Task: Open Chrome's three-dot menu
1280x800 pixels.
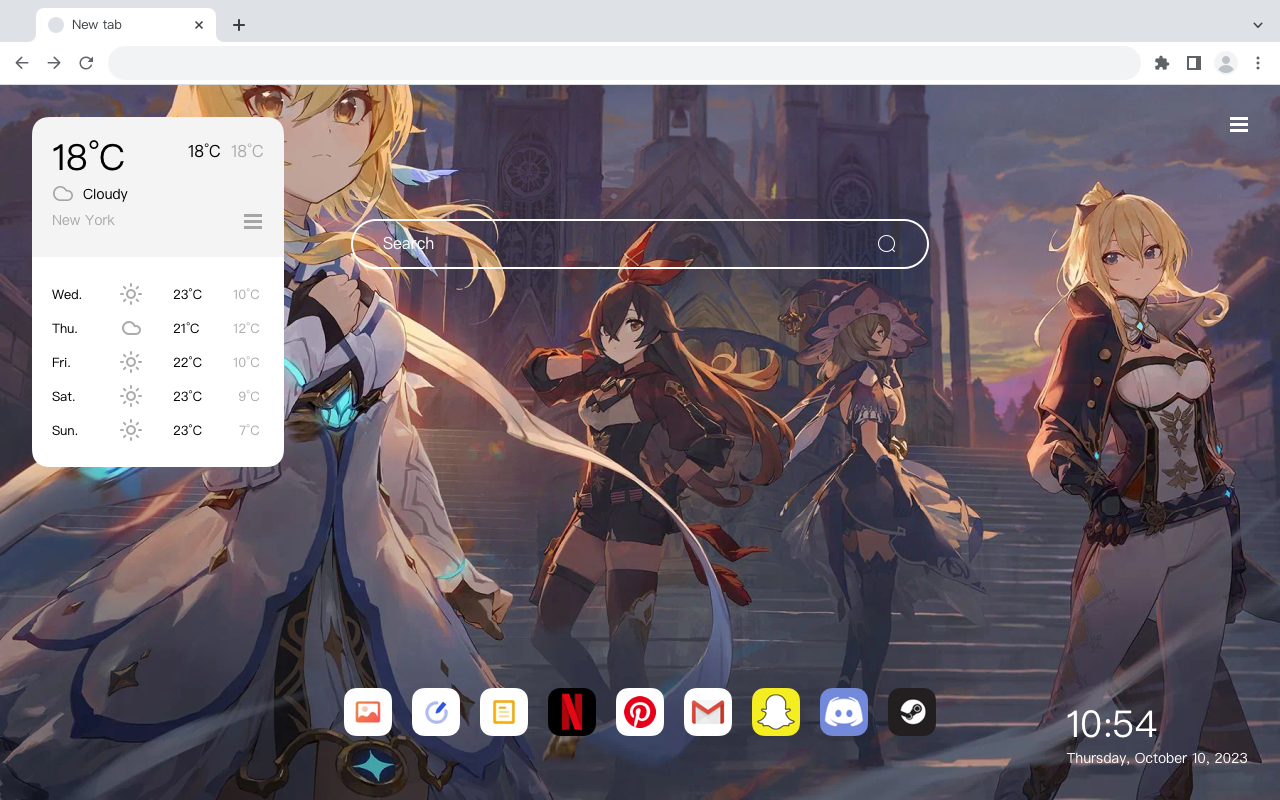Action: coord(1258,63)
